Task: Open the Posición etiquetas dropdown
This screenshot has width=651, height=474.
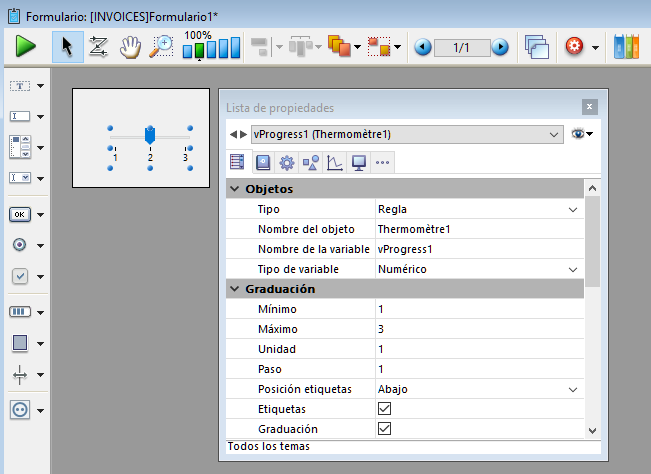Action: [x=573, y=389]
